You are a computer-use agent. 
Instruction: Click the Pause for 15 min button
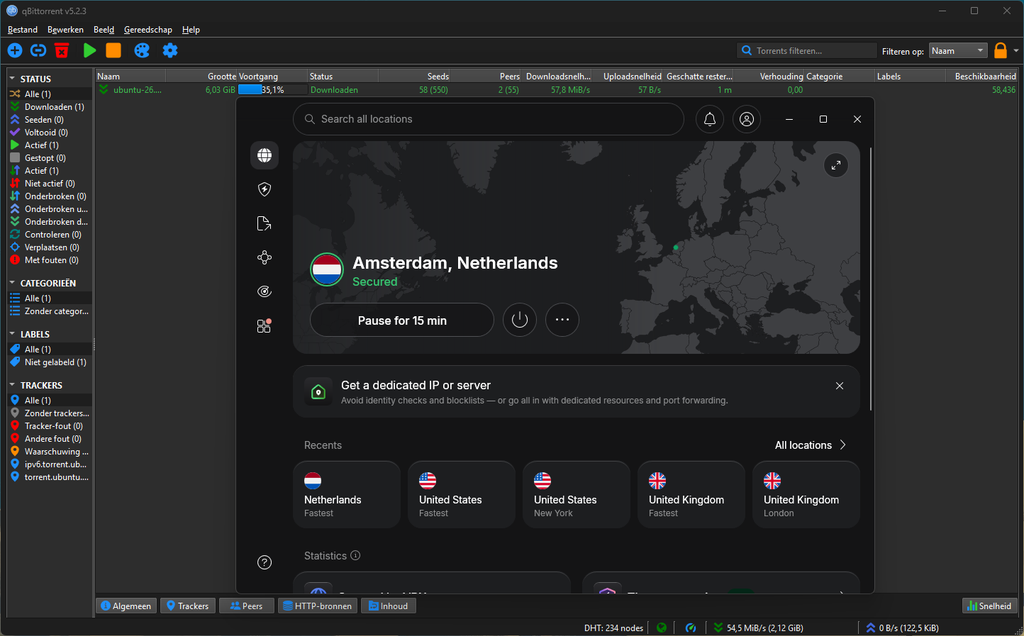402,320
